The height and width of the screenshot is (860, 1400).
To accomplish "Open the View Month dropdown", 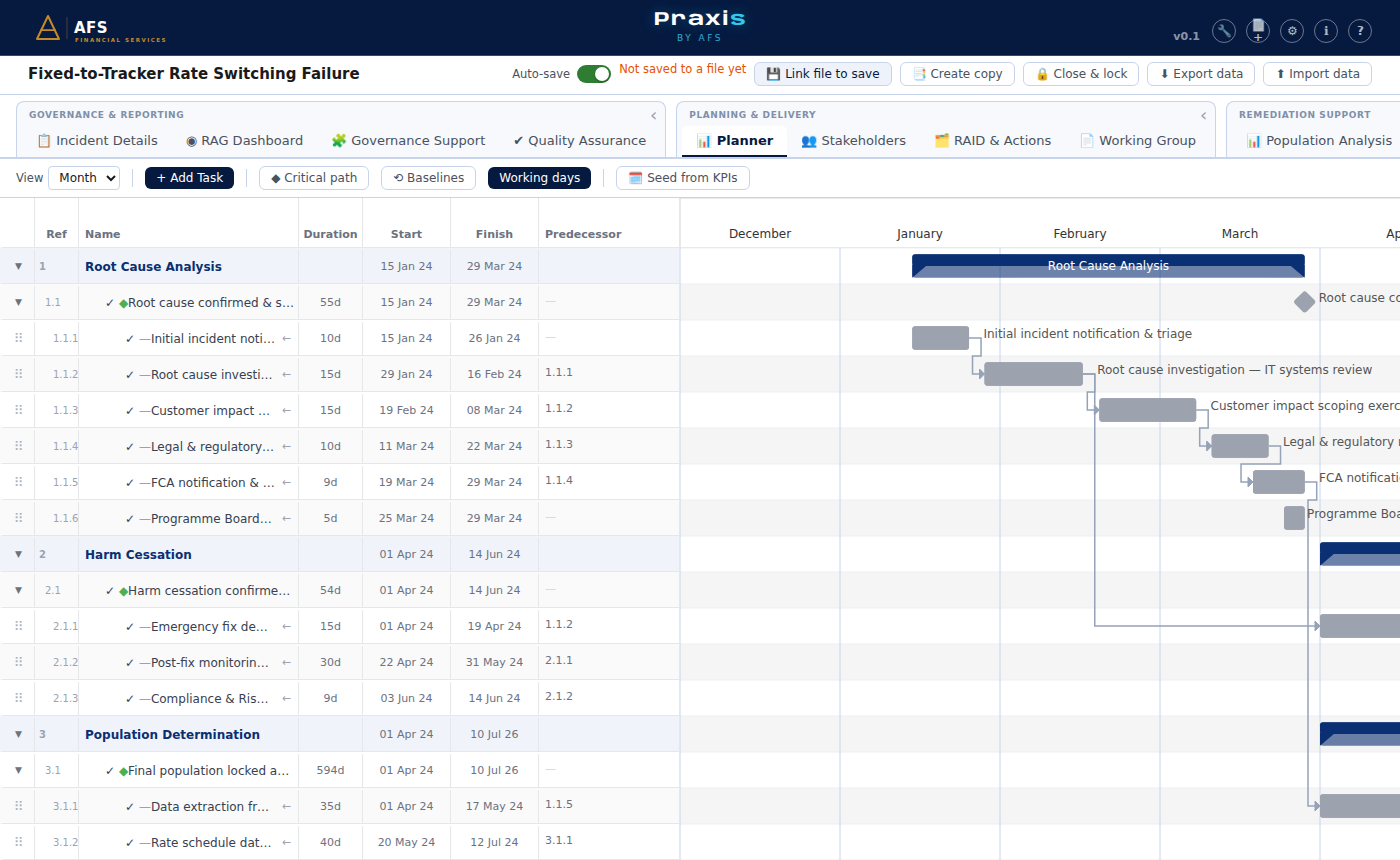I will 84,178.
